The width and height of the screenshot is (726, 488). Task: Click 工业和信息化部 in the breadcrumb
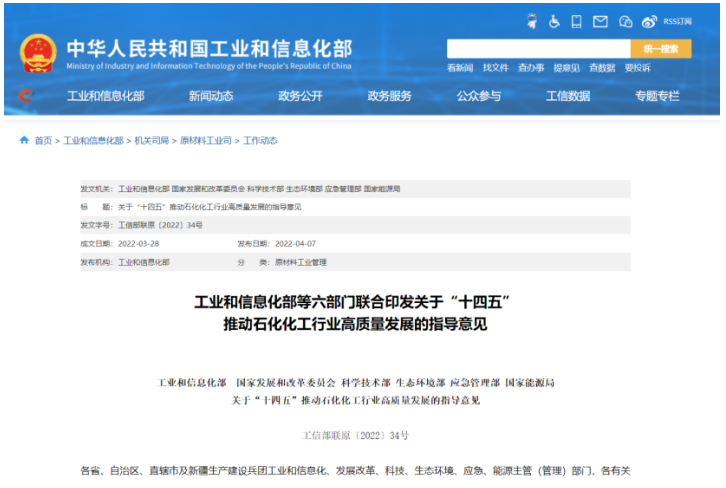[94, 140]
